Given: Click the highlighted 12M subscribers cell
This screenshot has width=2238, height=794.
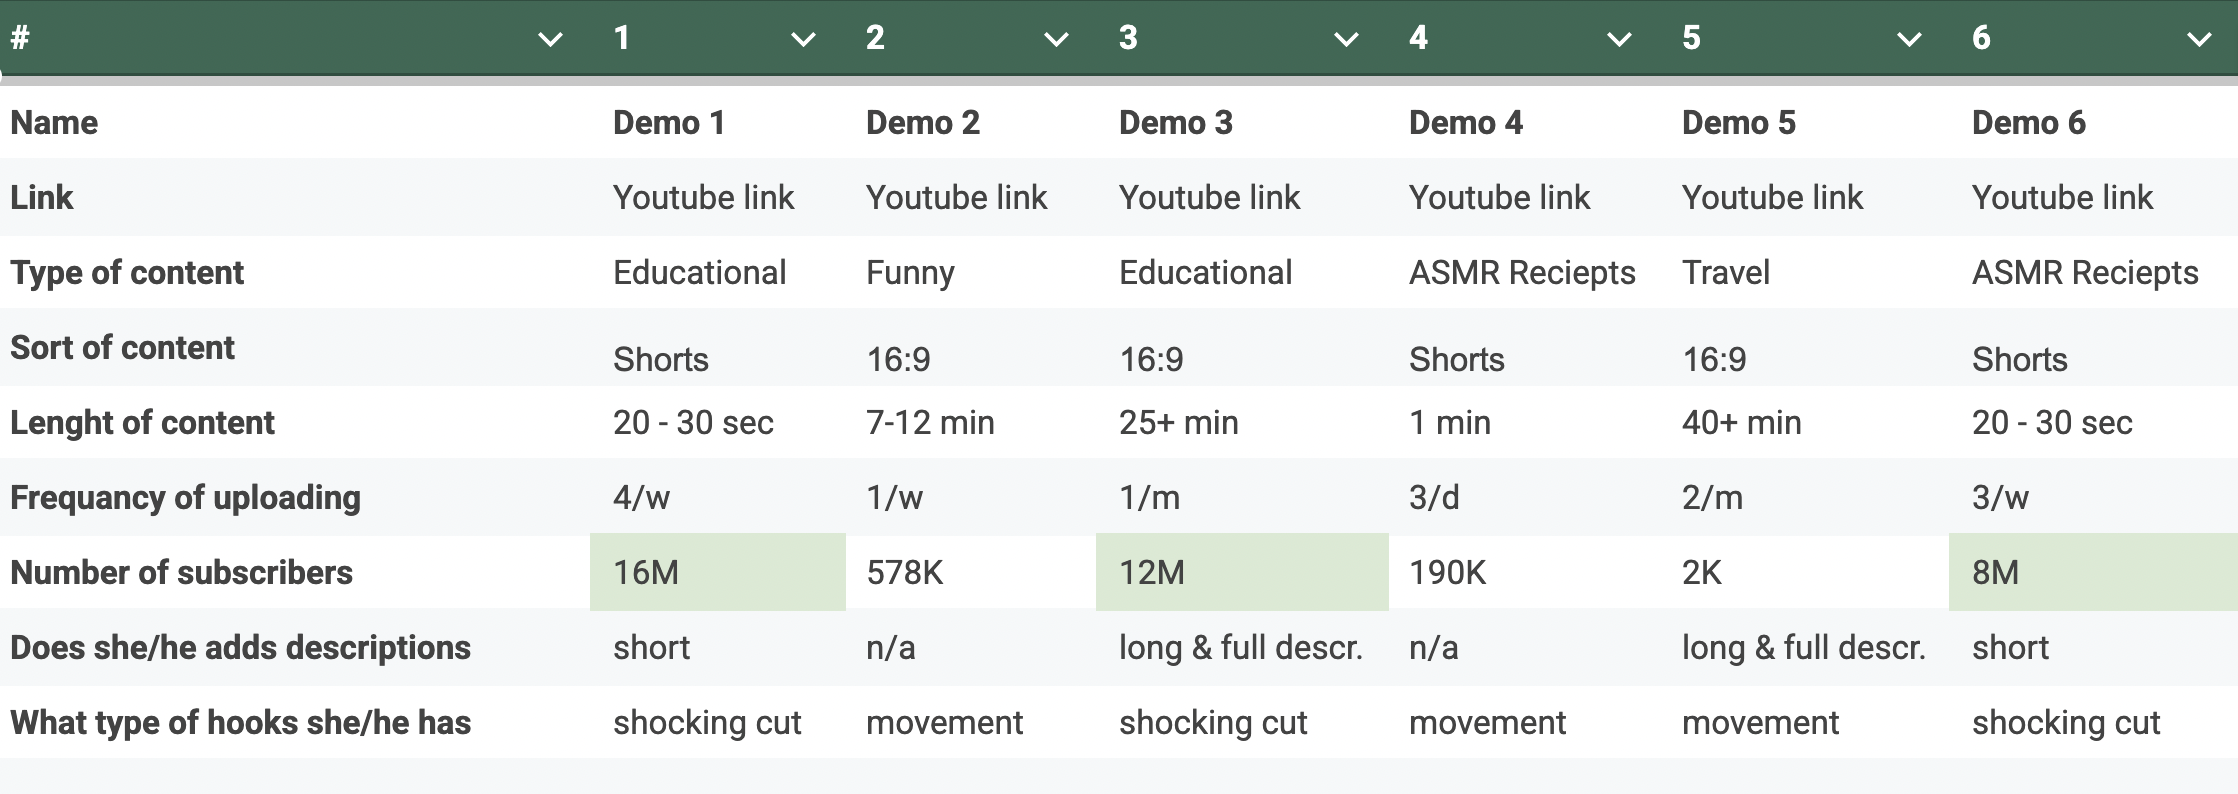Looking at the screenshot, I should [1241, 572].
